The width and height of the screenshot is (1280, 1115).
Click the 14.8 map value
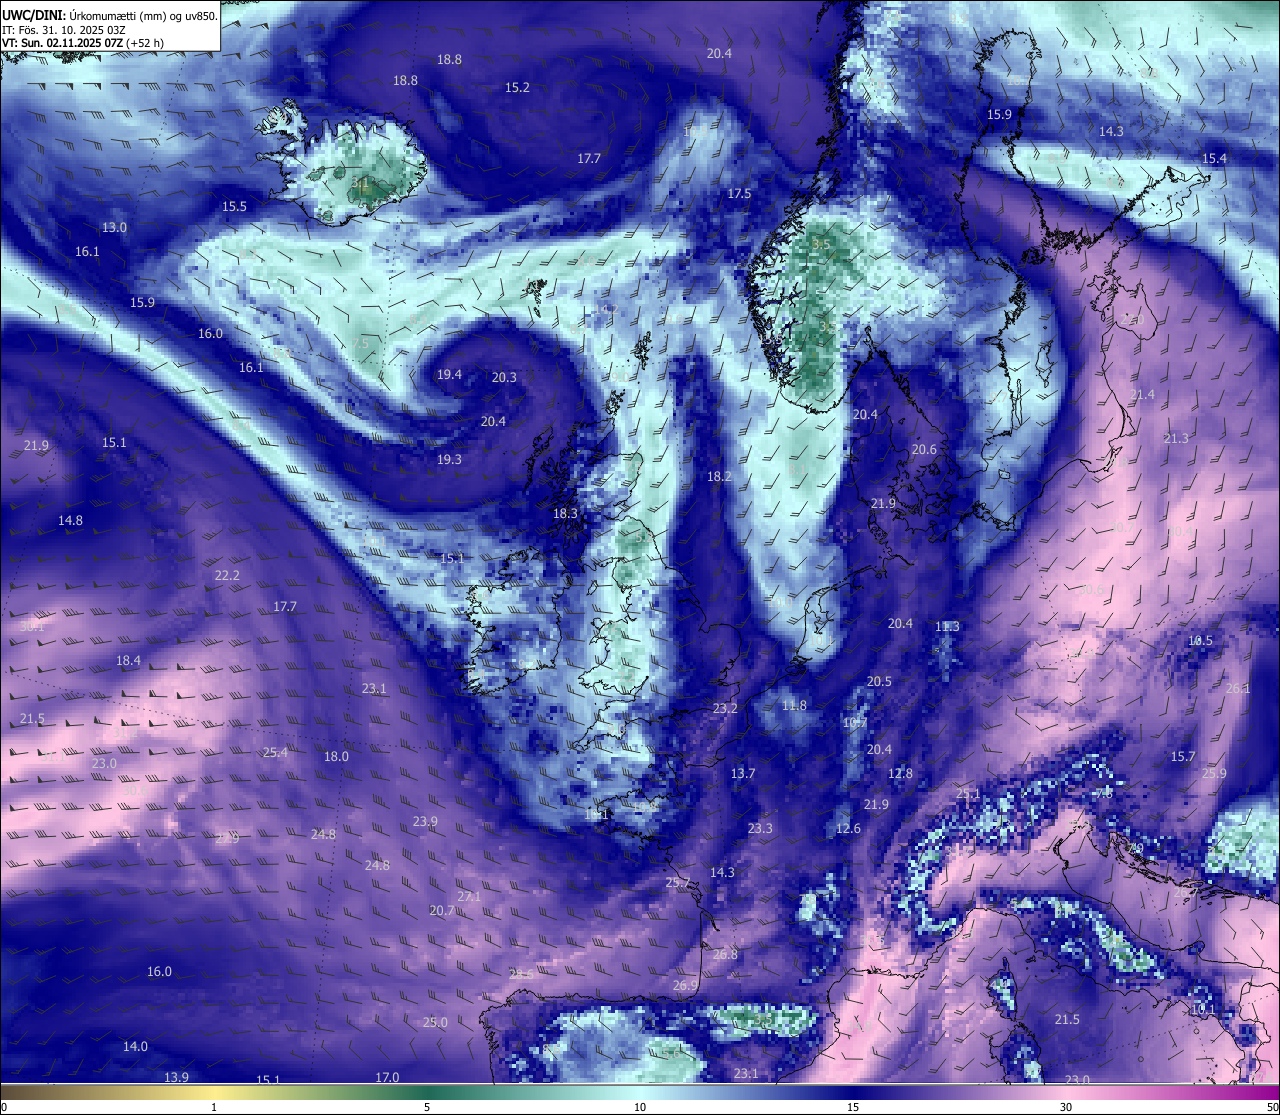(70, 521)
